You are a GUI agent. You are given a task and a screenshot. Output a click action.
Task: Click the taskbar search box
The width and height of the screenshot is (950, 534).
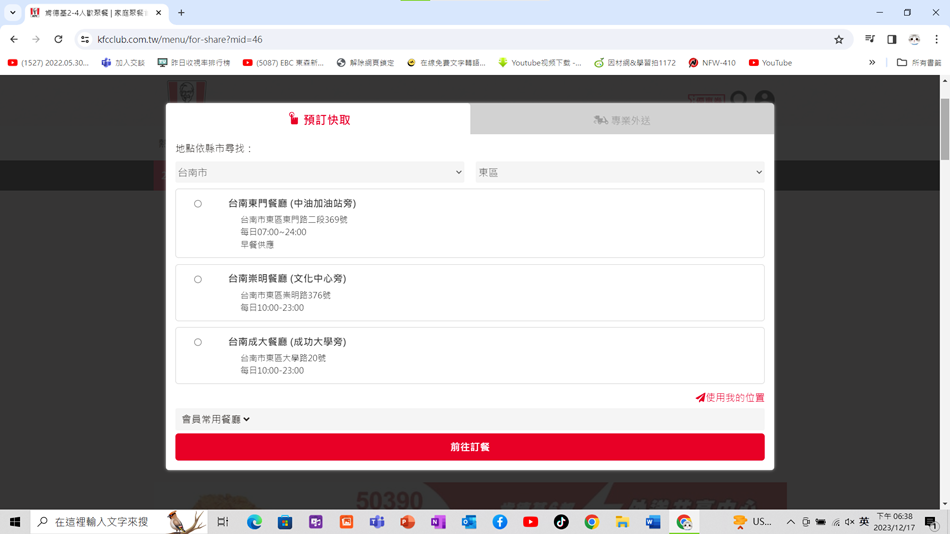(119, 522)
